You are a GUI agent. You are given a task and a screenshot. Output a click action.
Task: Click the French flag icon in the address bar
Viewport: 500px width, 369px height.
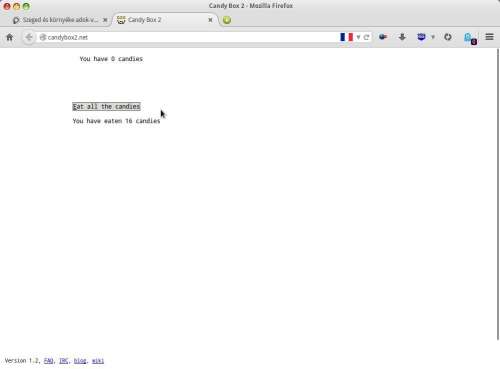[x=346, y=37]
